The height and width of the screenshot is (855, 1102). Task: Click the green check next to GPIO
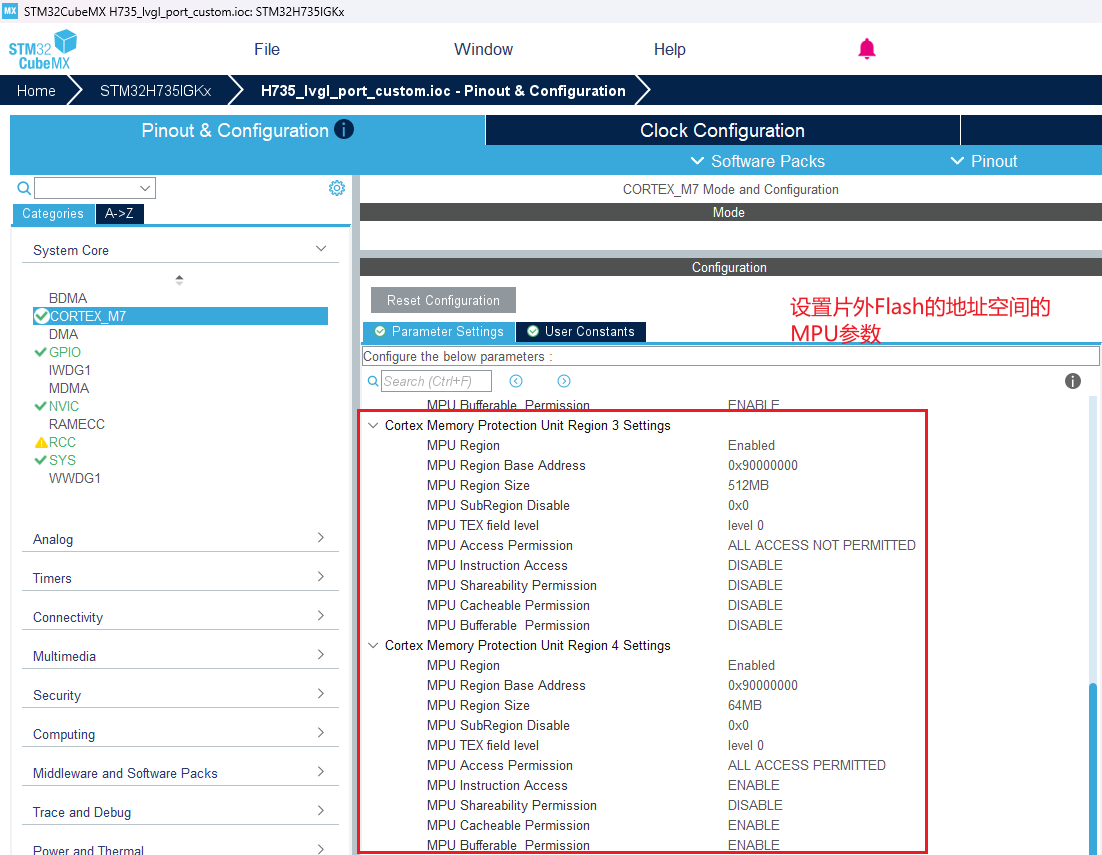(40, 352)
